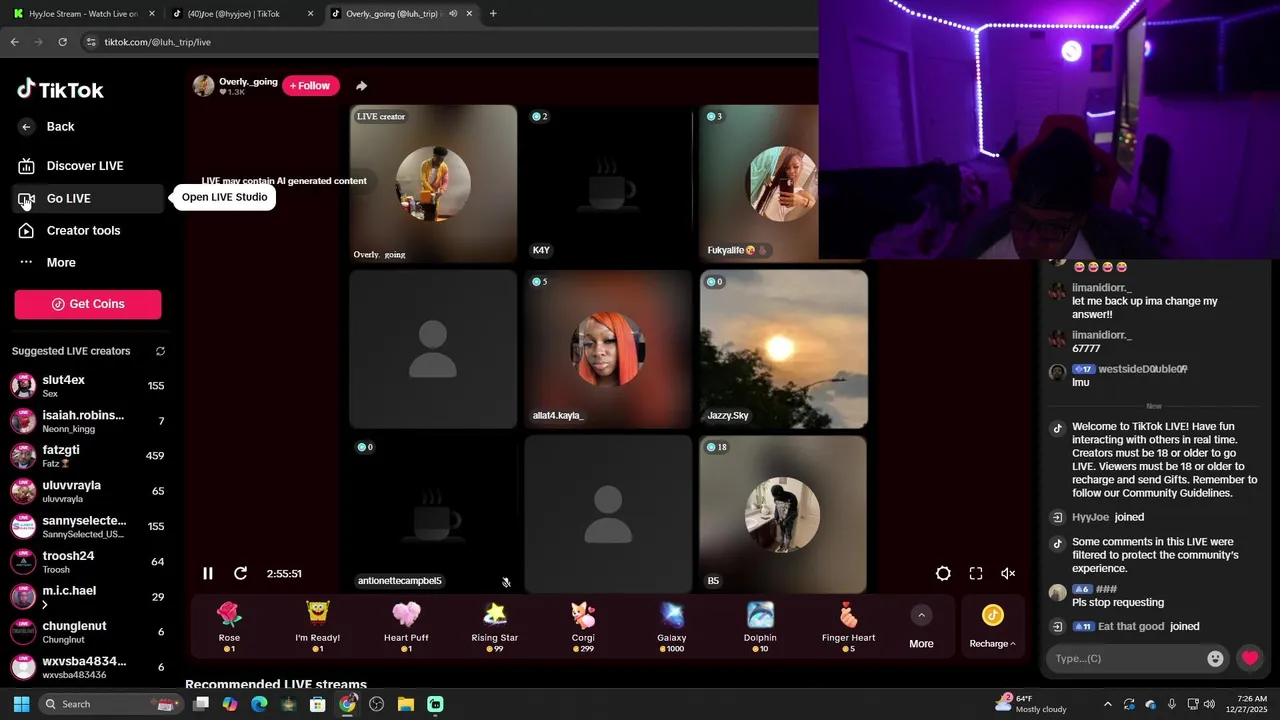Follow Overly._going with the Follow button
Screen dimensions: 1280x720
[x=310, y=86]
